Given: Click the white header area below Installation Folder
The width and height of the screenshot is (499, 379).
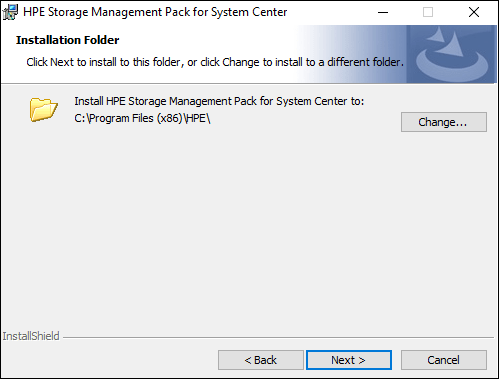Looking at the screenshot, I should 150,76.
